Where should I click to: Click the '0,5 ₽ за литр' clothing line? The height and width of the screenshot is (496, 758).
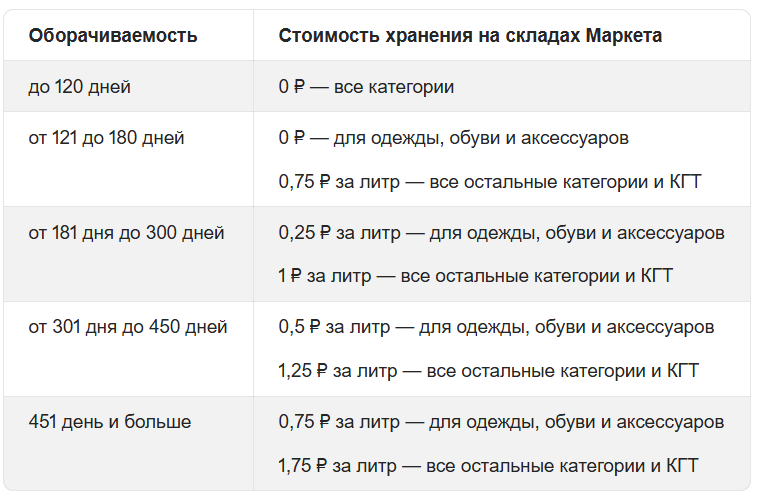pyautogui.click(x=496, y=327)
